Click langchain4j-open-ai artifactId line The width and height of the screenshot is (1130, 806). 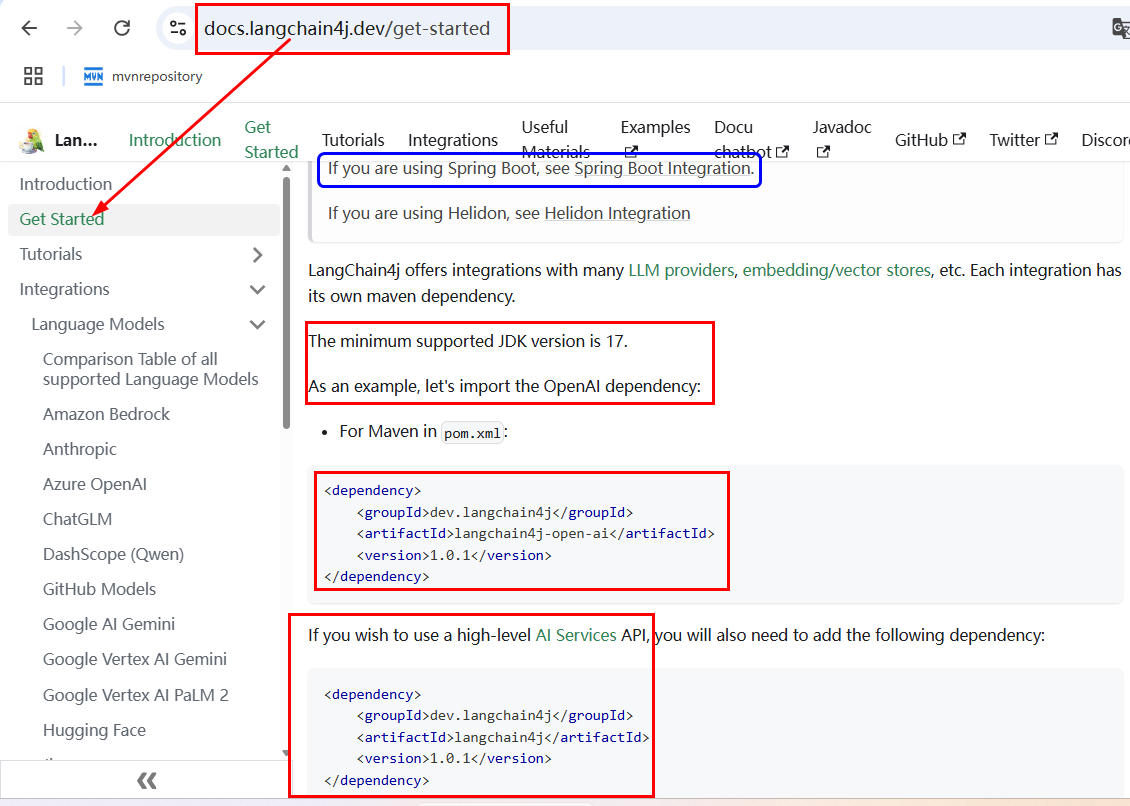click(535, 533)
